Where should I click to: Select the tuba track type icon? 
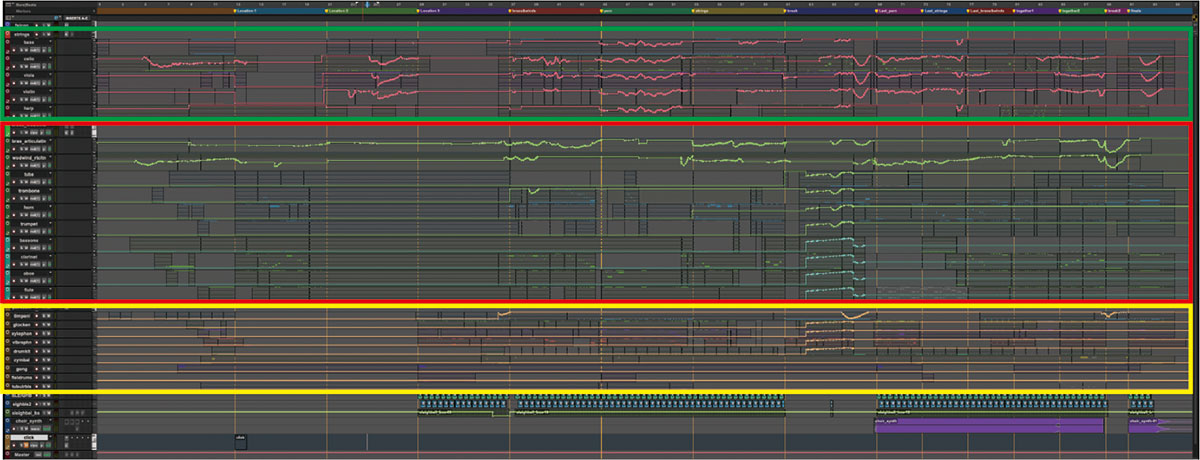click(x=8, y=174)
